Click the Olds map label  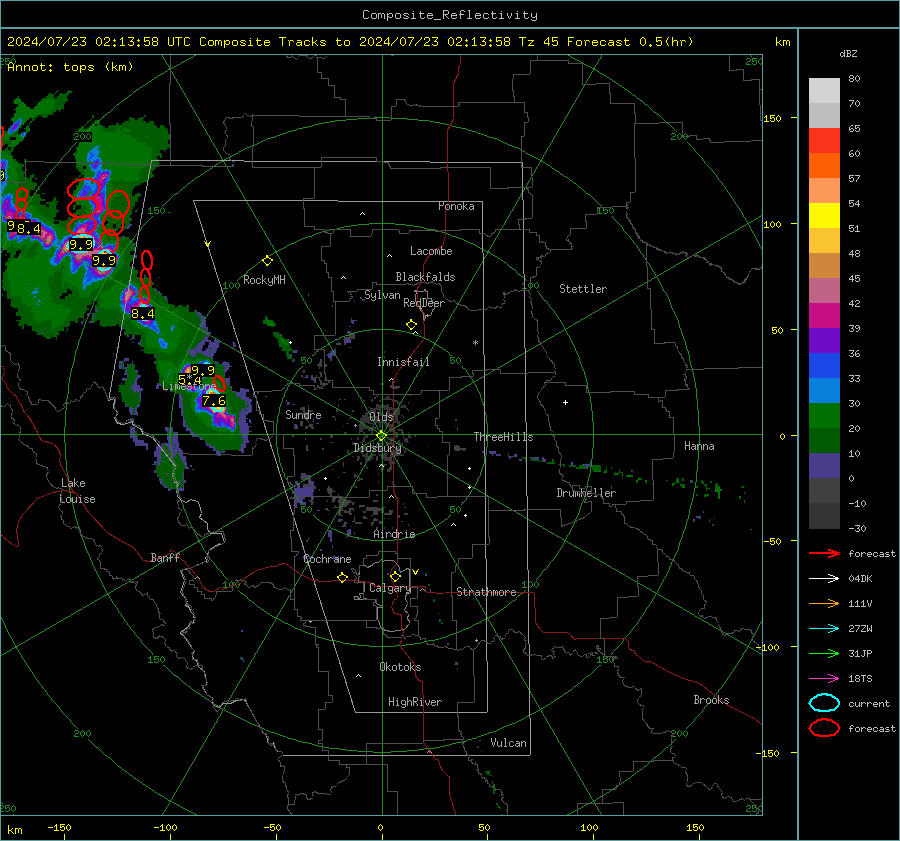pos(381,417)
